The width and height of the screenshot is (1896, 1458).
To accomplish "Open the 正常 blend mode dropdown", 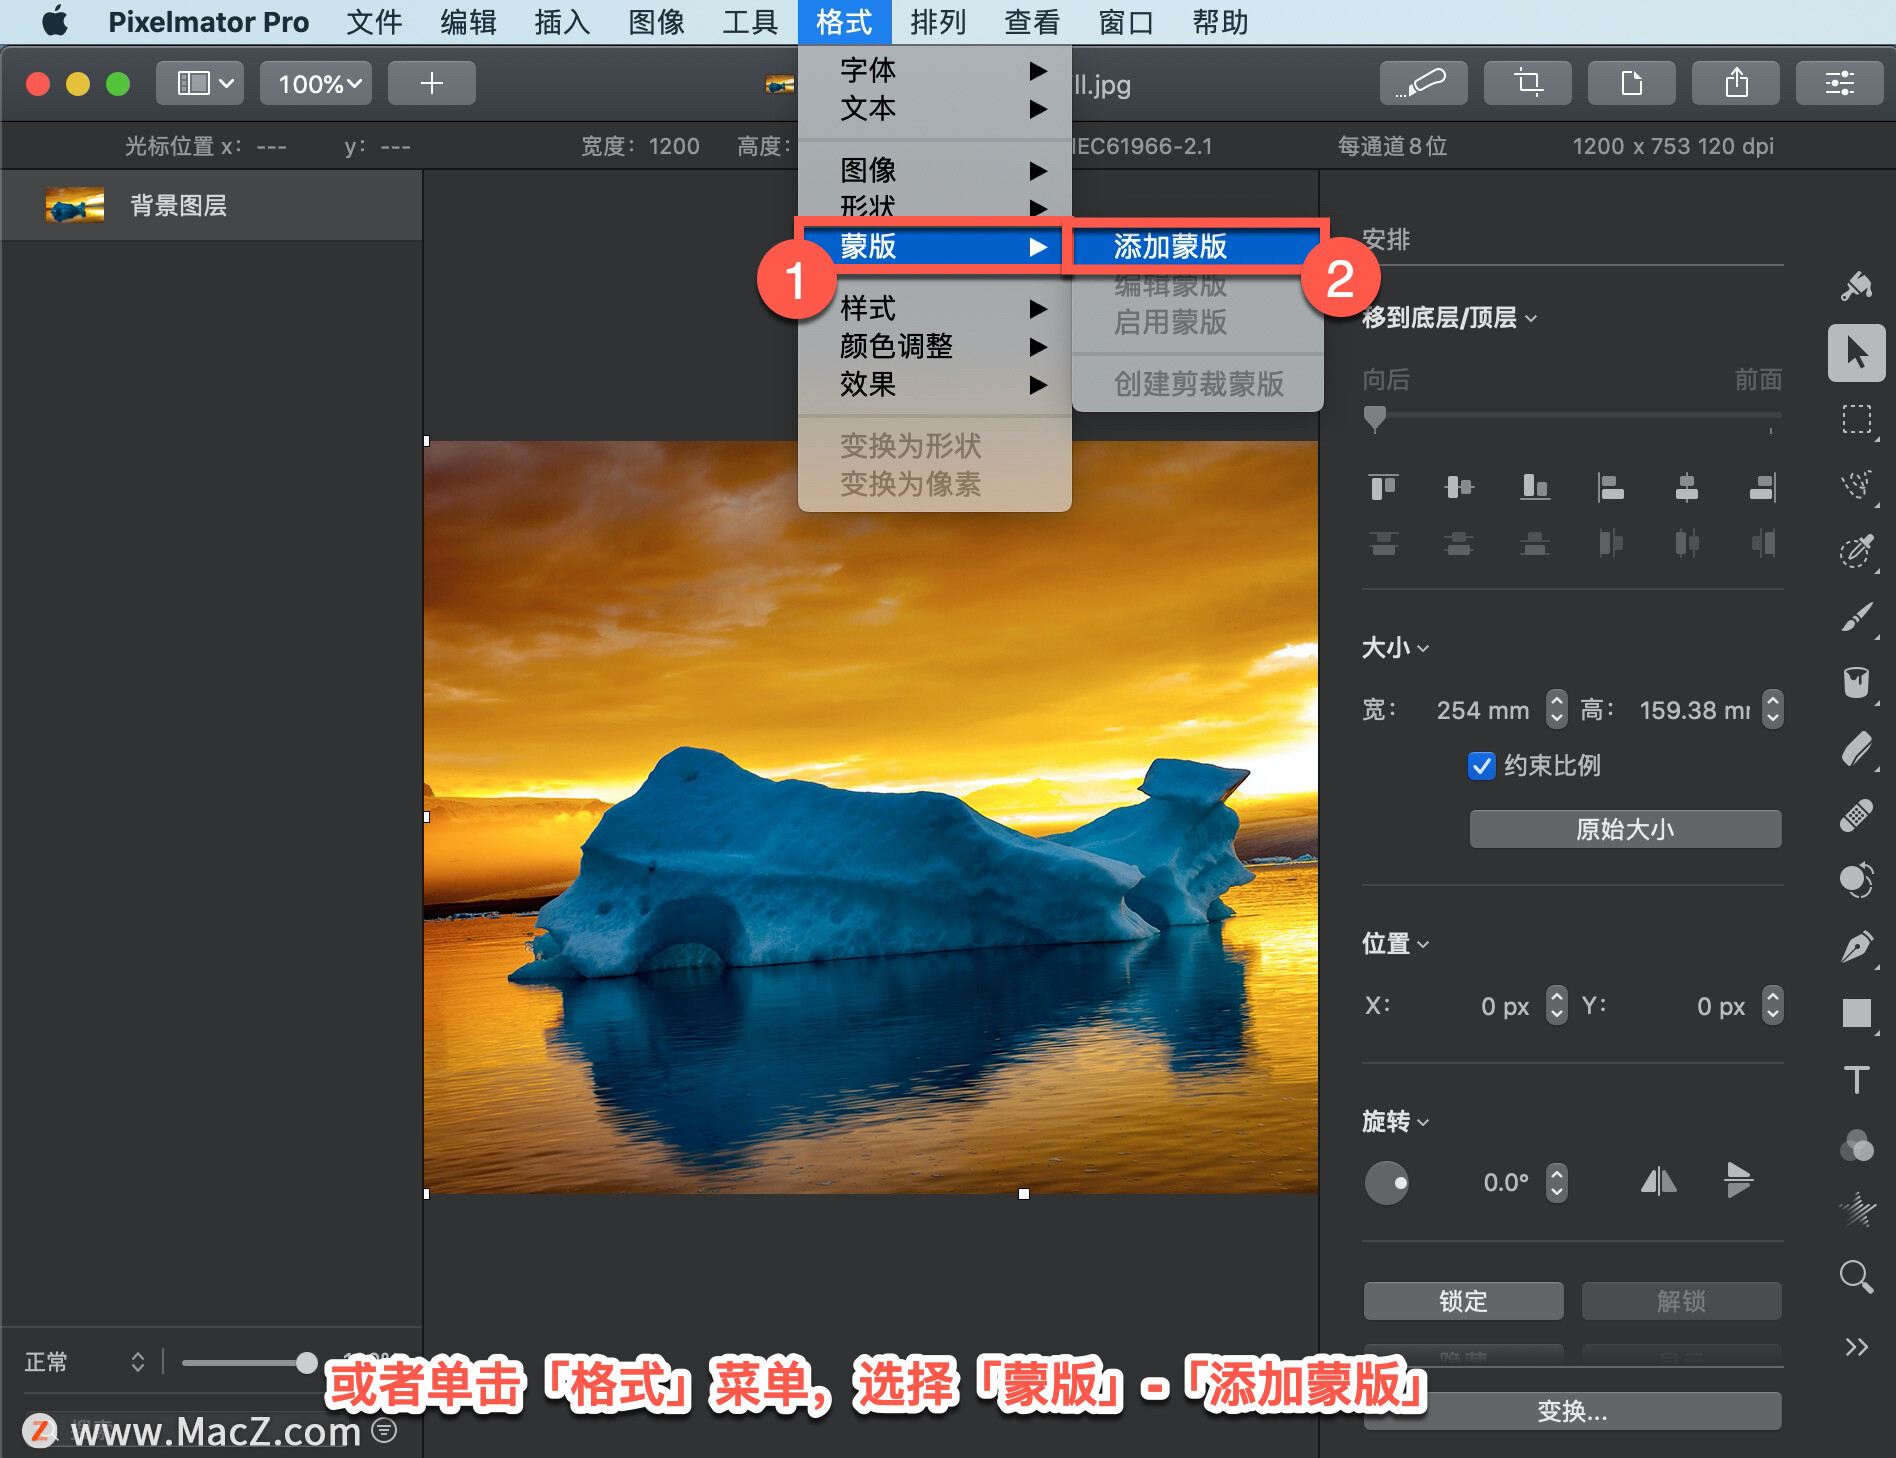I will point(85,1362).
